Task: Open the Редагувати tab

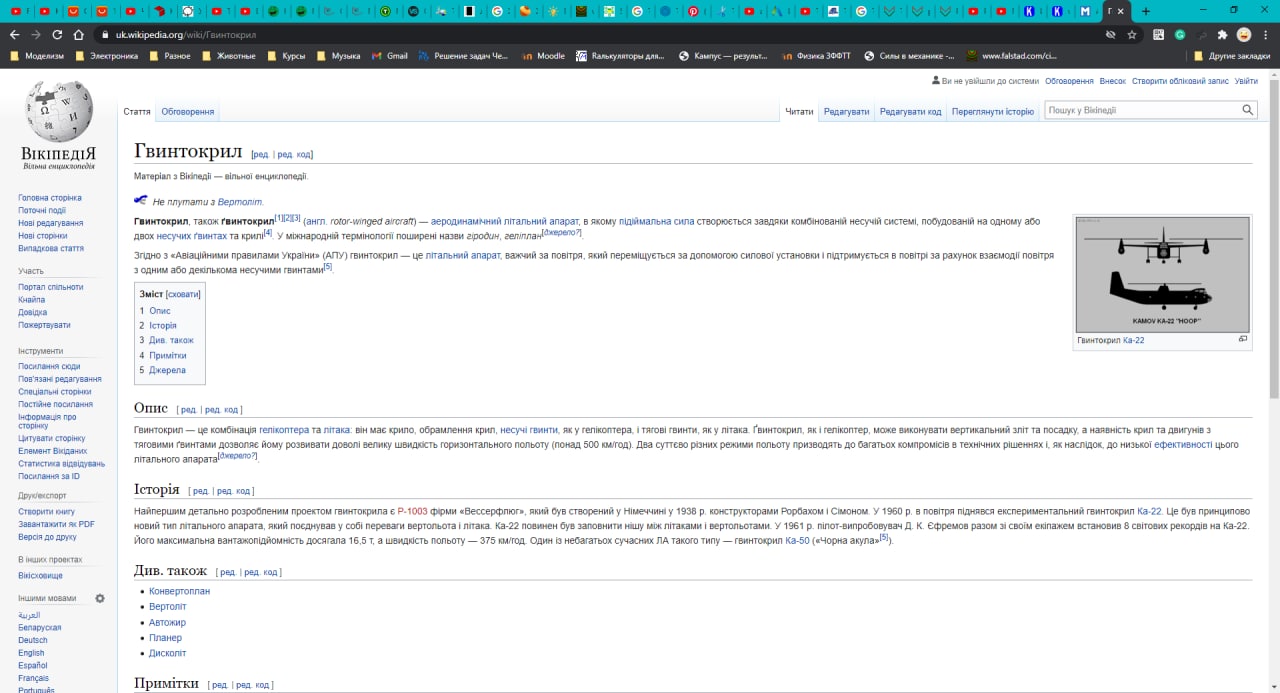Action: coord(846,111)
